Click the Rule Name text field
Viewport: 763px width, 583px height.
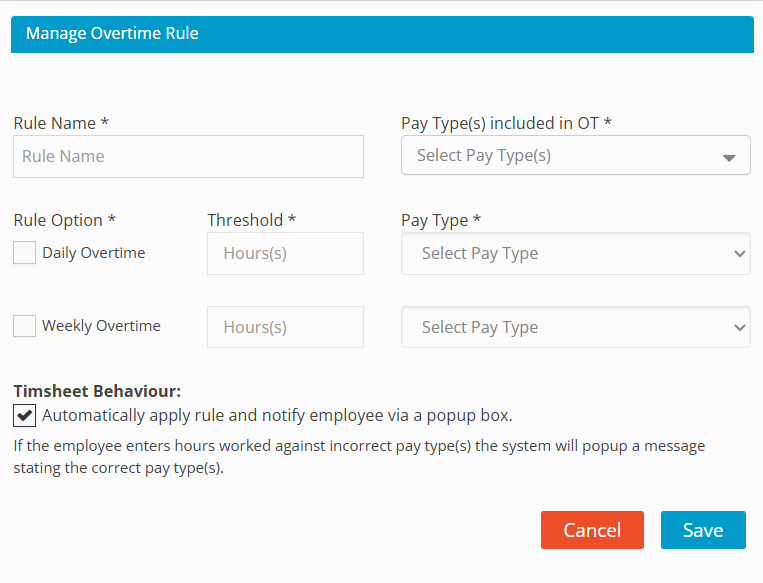click(188, 157)
